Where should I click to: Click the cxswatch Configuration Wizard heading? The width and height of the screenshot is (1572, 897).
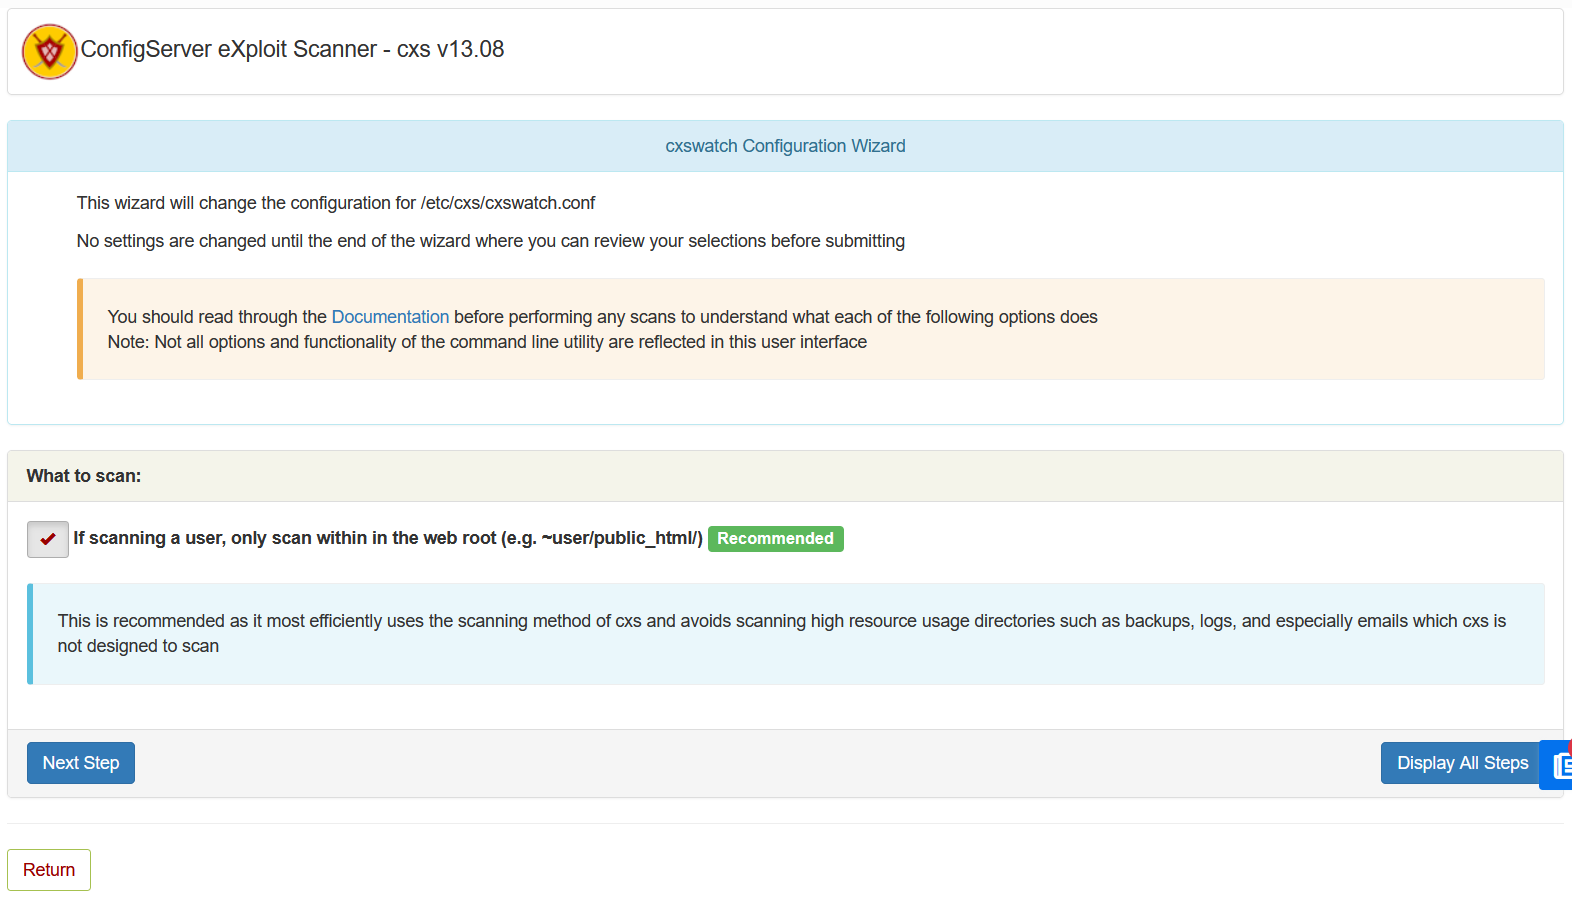[x=785, y=146]
